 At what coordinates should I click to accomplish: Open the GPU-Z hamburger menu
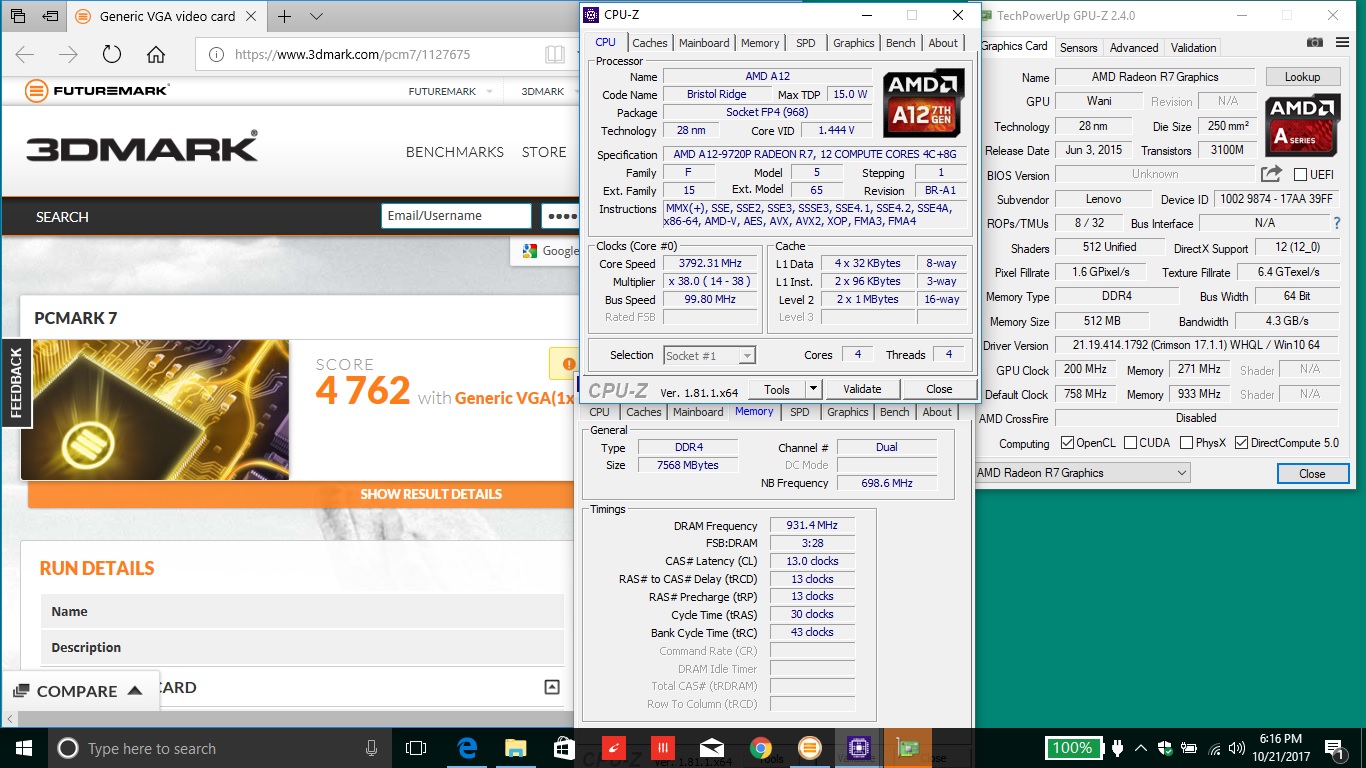1340,42
